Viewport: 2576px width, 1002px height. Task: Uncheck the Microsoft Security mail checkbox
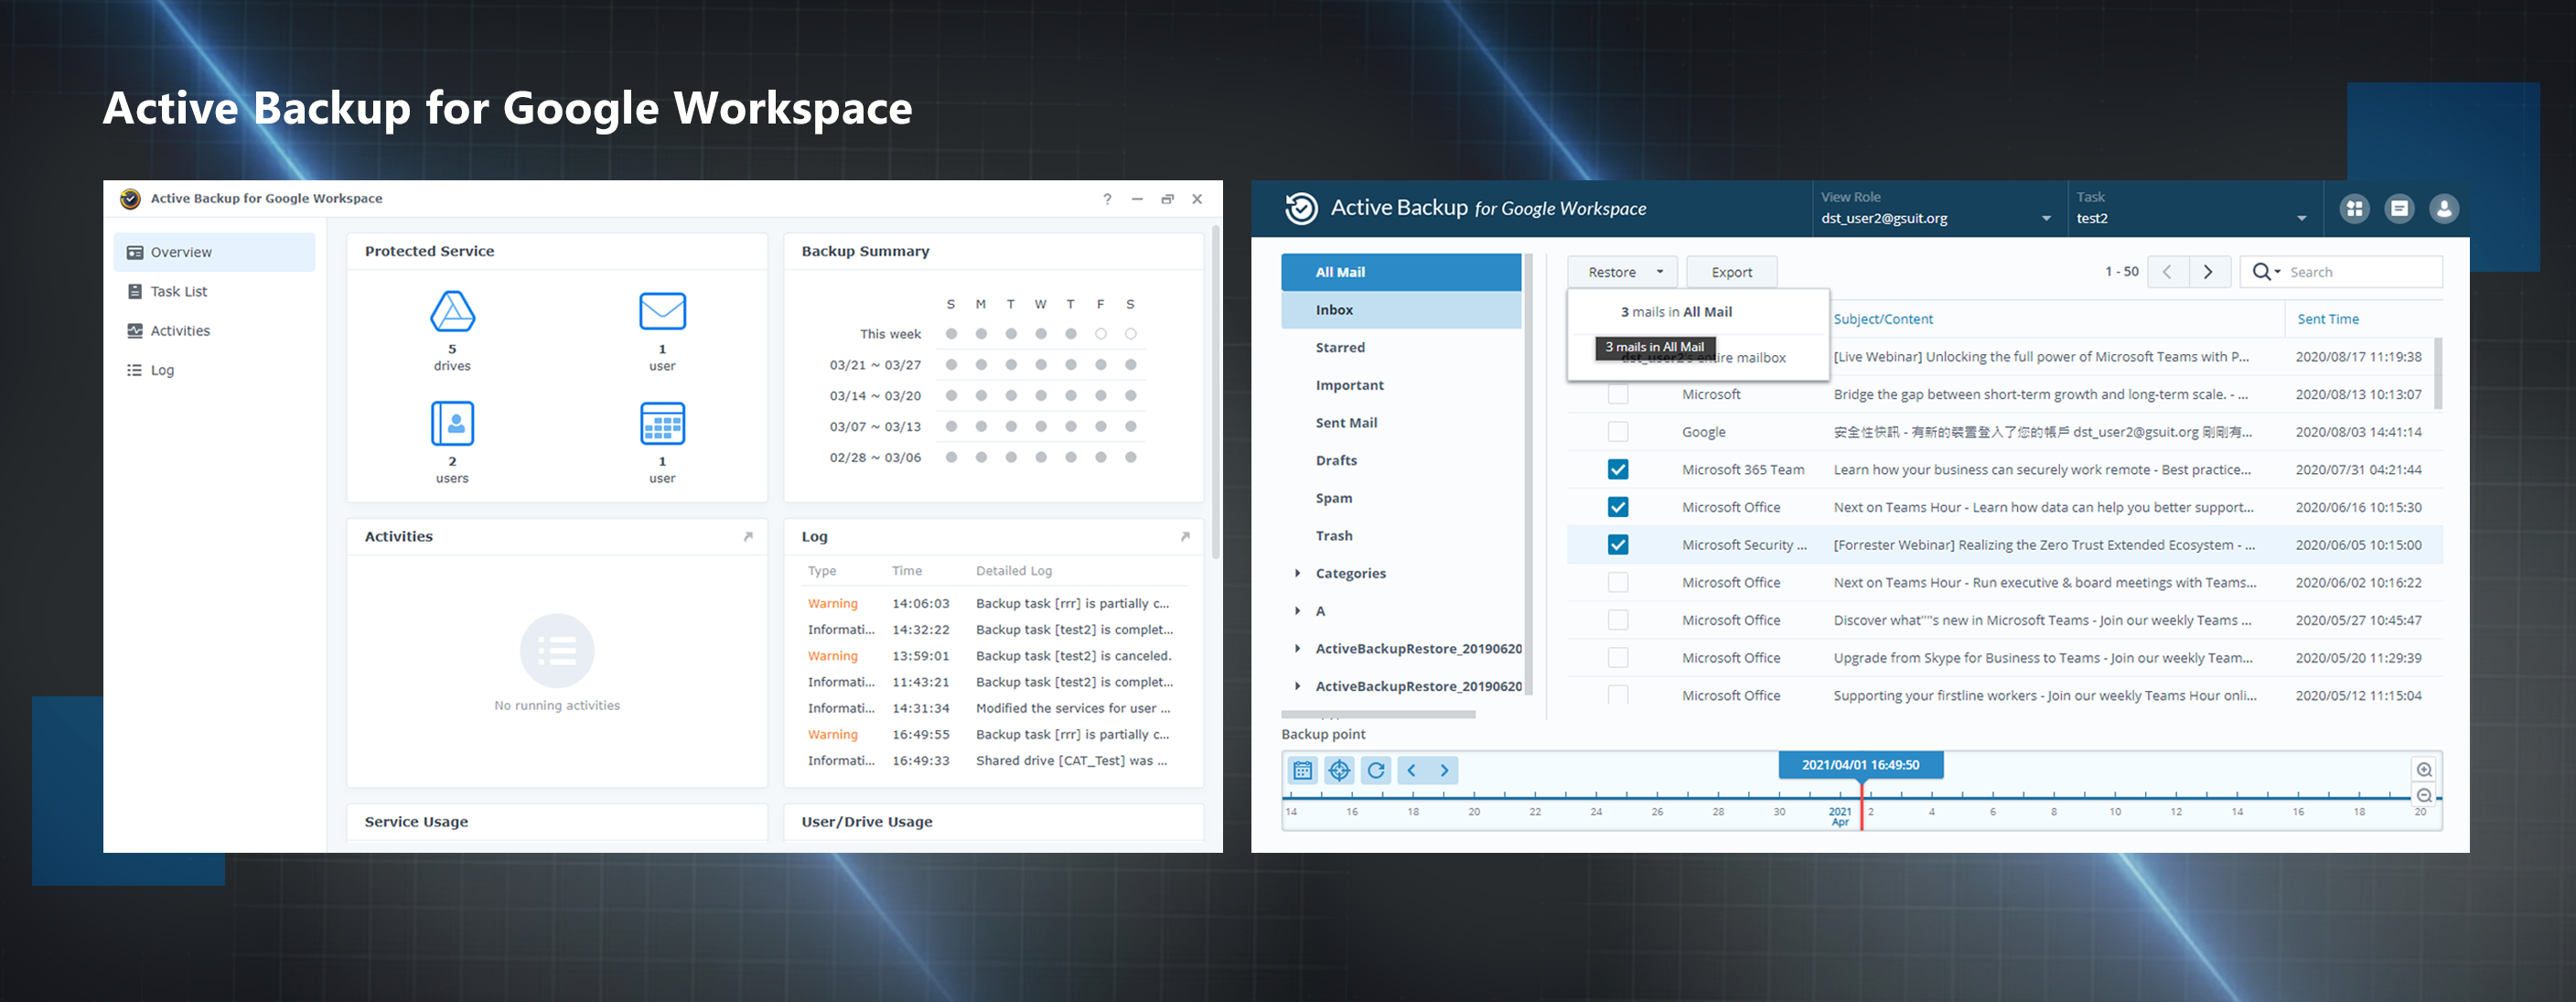[1618, 545]
